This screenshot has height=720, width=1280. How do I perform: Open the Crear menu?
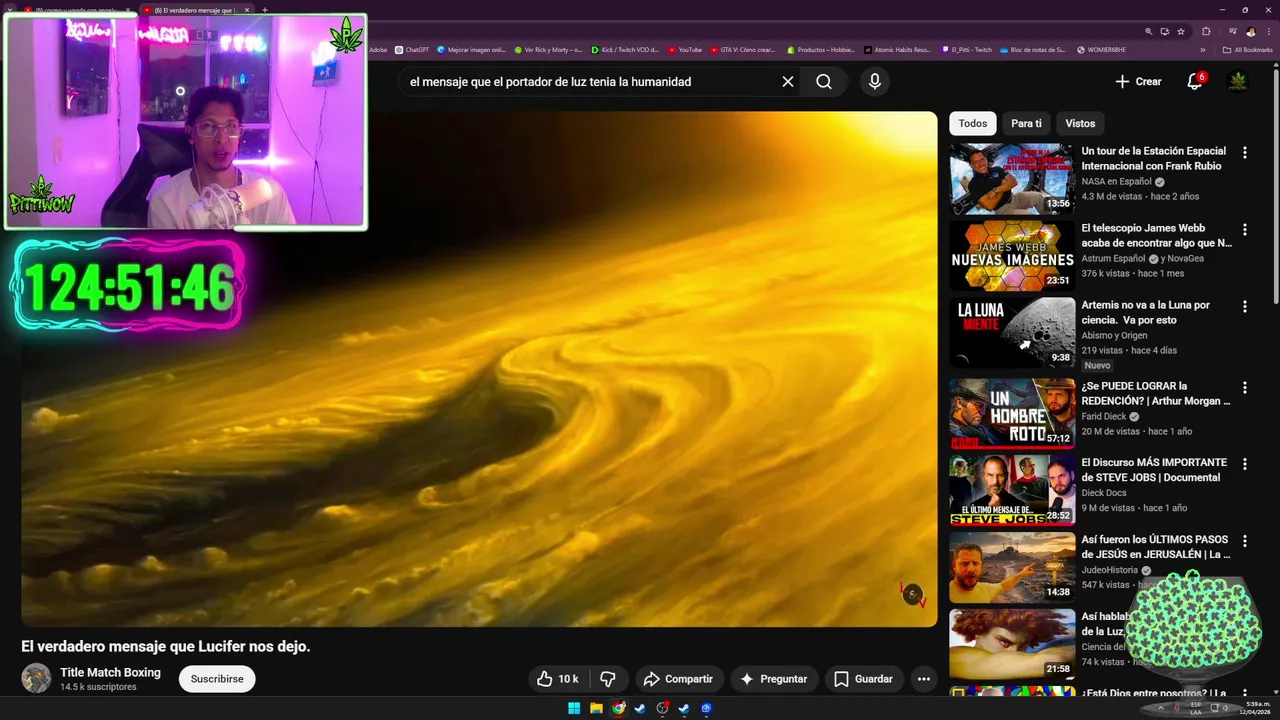pyautogui.click(x=1138, y=82)
